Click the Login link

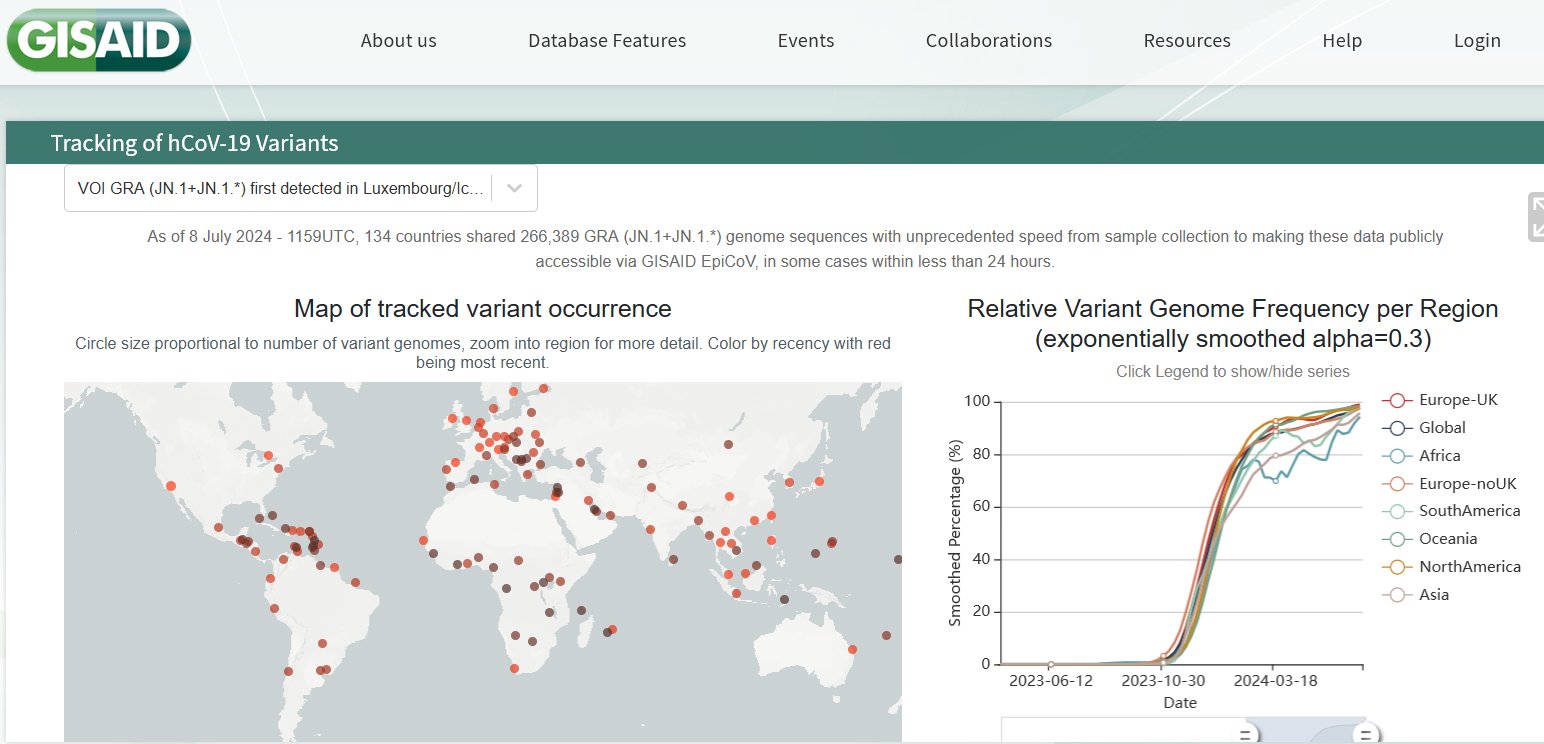(x=1477, y=41)
